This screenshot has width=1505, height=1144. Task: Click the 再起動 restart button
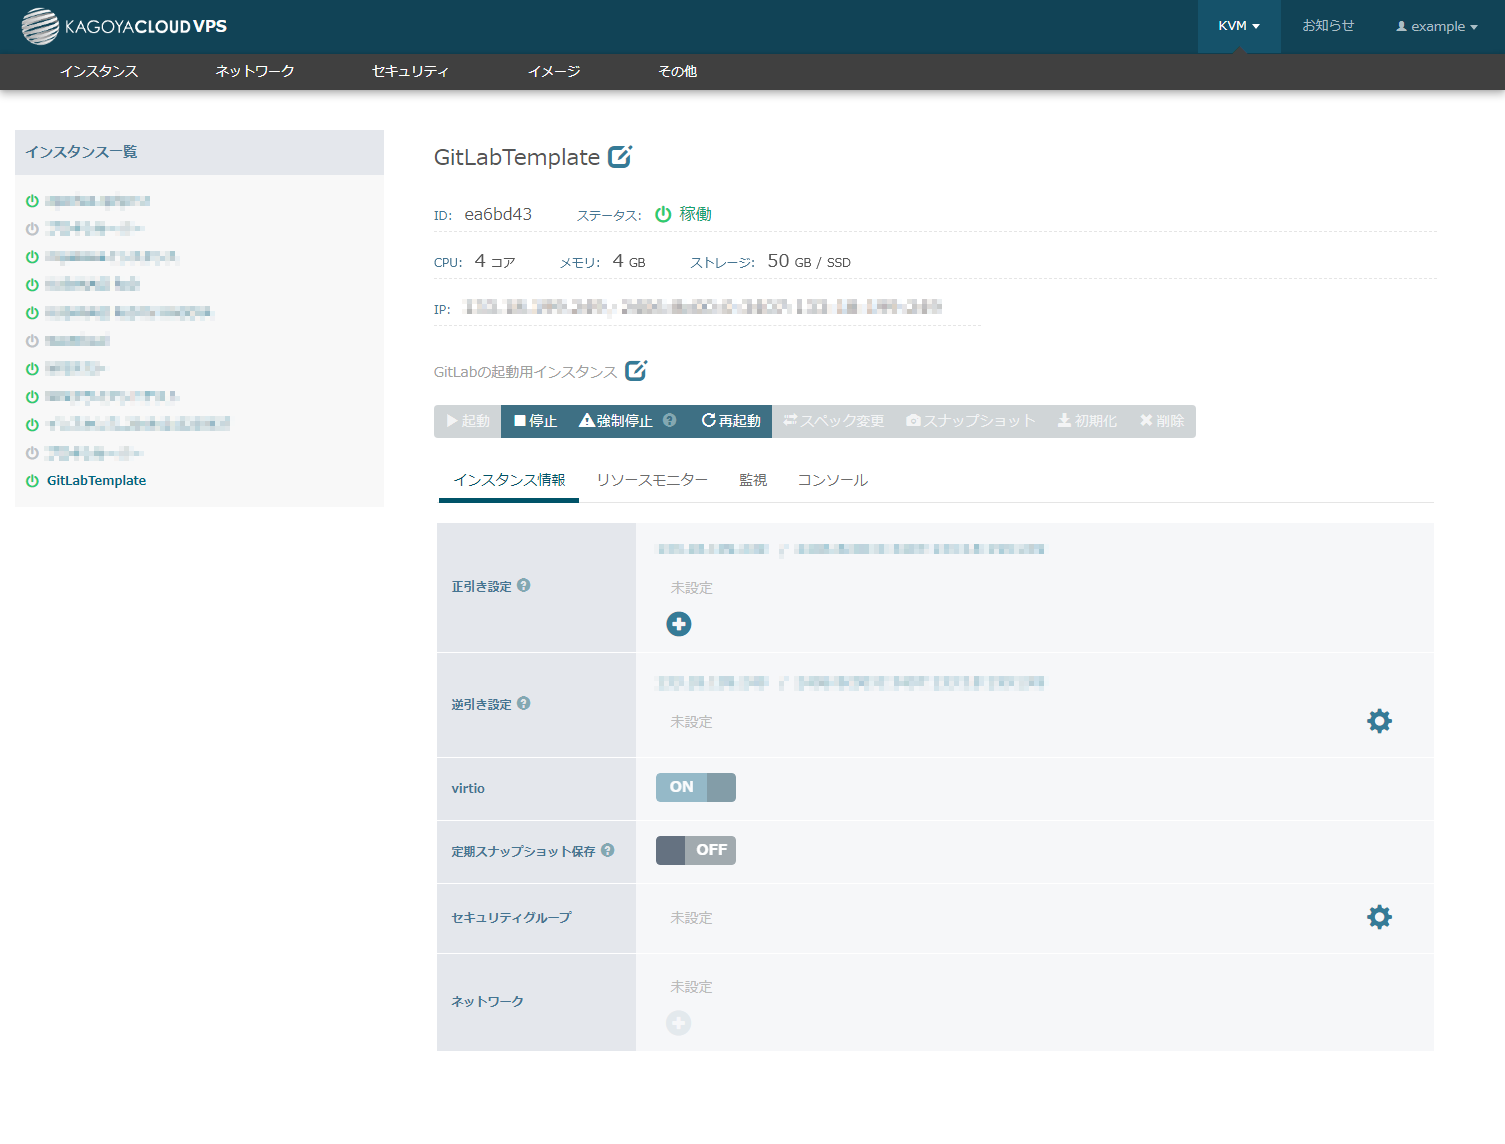(731, 421)
